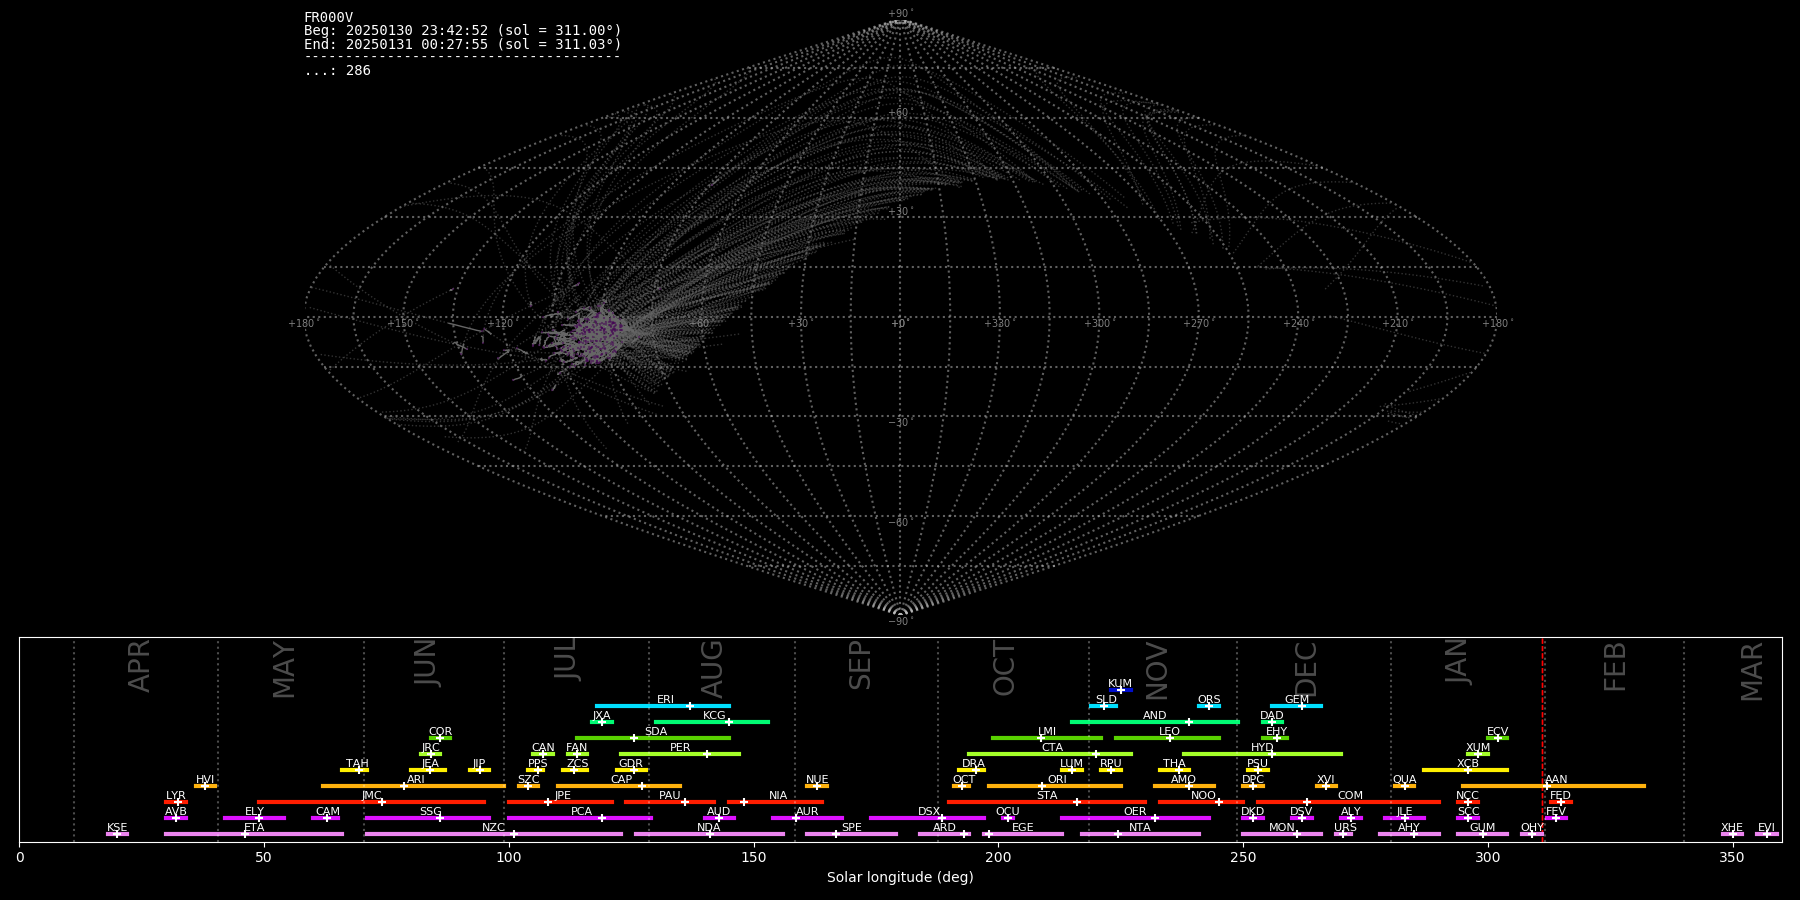Image resolution: width=1800 pixels, height=900 pixels.
Task: Click the cyan SLD activity bar
Action: [1103, 706]
